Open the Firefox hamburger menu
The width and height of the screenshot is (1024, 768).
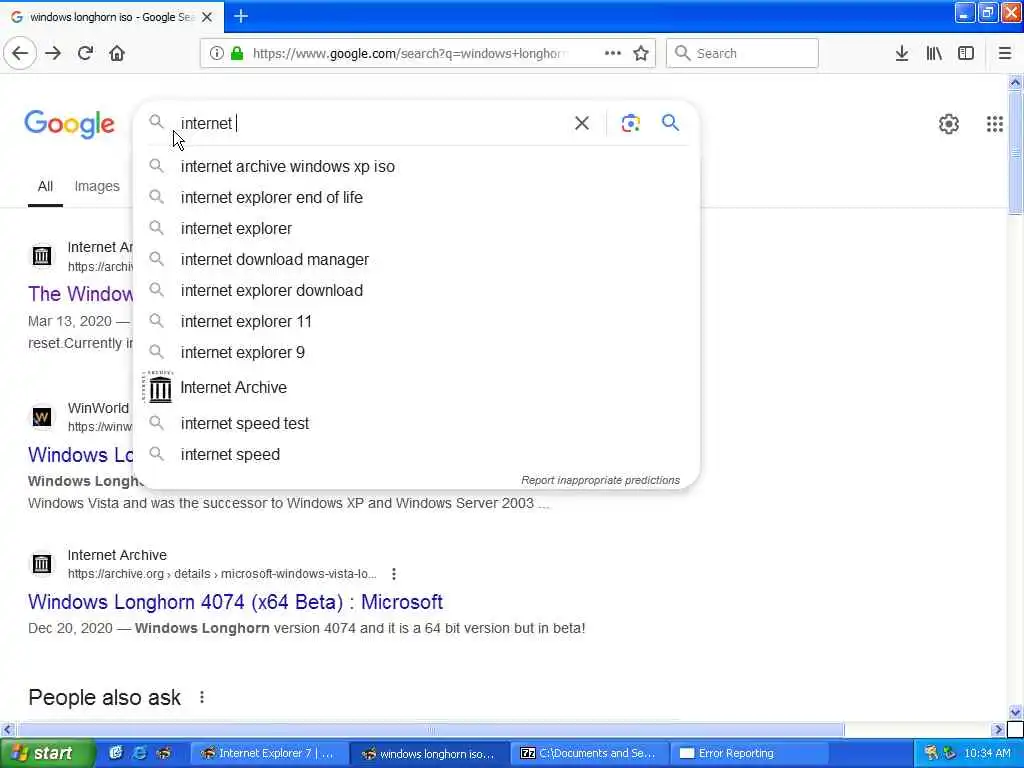[x=1005, y=54]
